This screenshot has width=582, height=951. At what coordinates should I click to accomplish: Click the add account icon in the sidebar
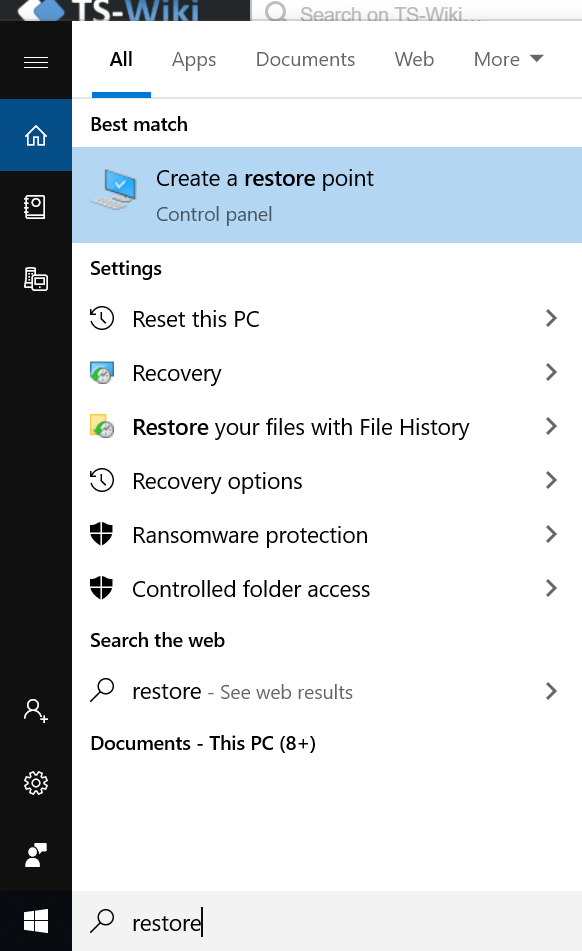tap(36, 710)
